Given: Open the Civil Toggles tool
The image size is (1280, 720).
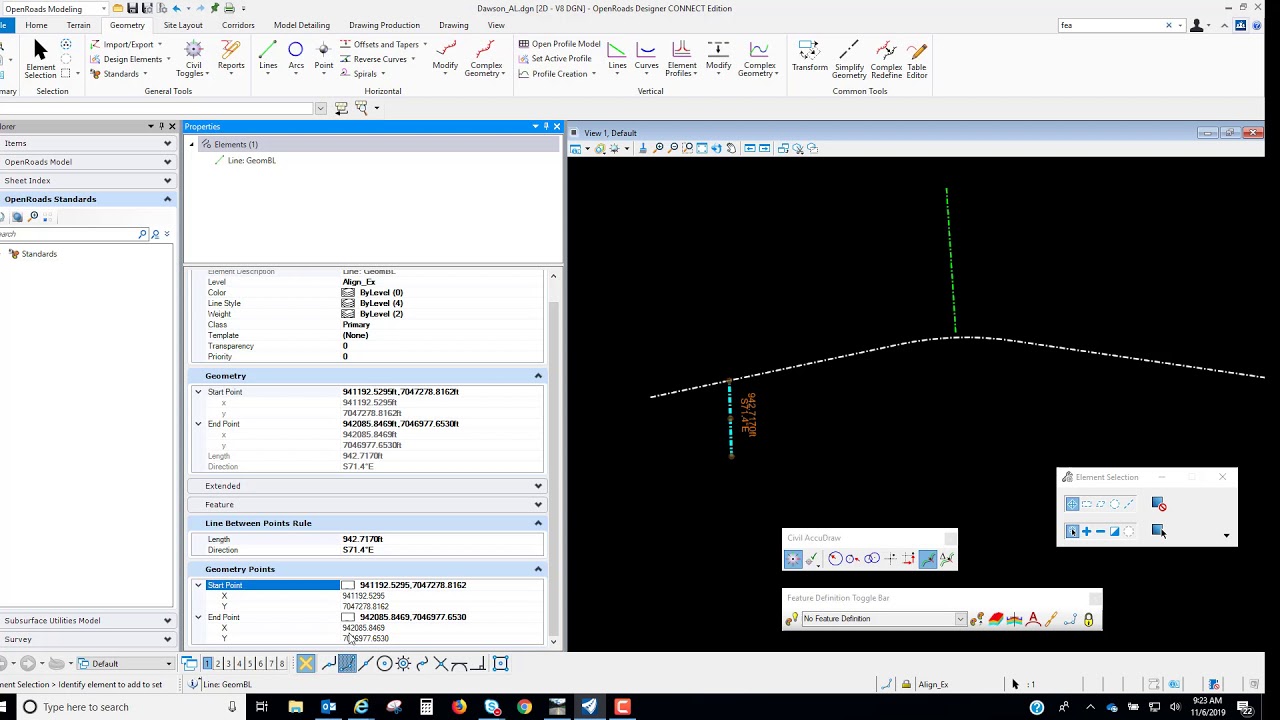Looking at the screenshot, I should 193,59.
